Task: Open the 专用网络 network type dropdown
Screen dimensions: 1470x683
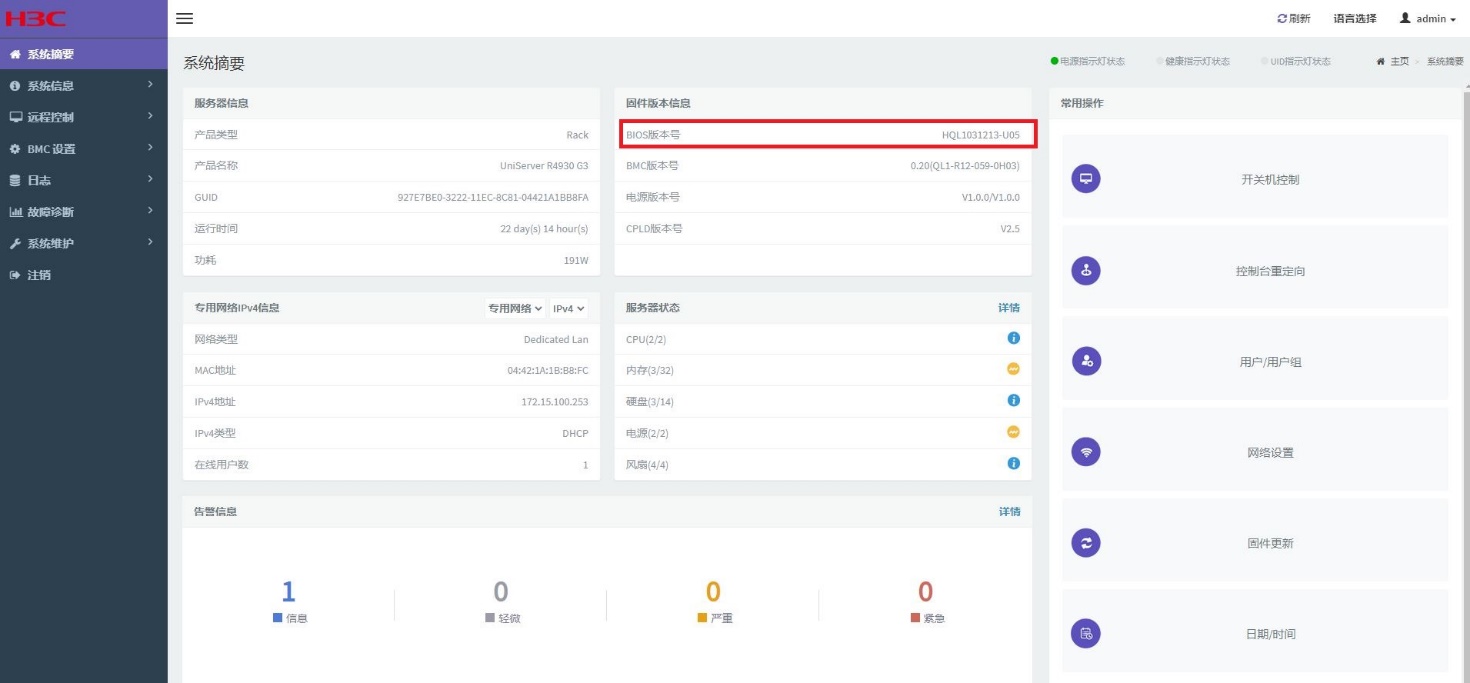Action: (x=515, y=308)
